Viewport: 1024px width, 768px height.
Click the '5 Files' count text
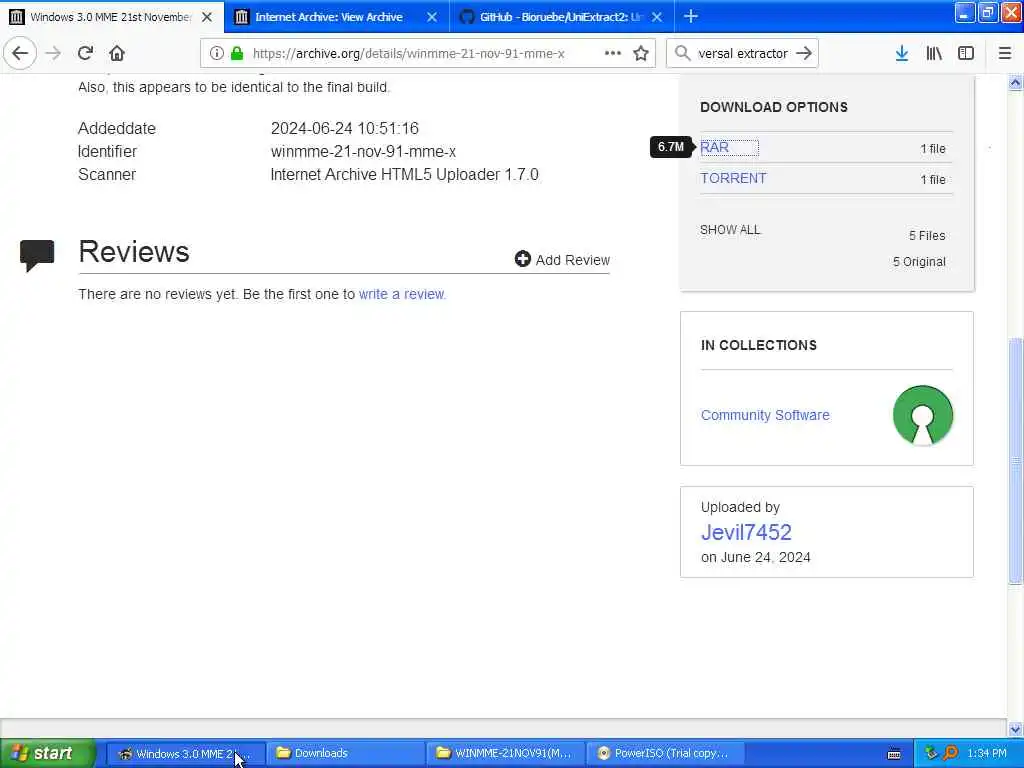click(x=927, y=236)
